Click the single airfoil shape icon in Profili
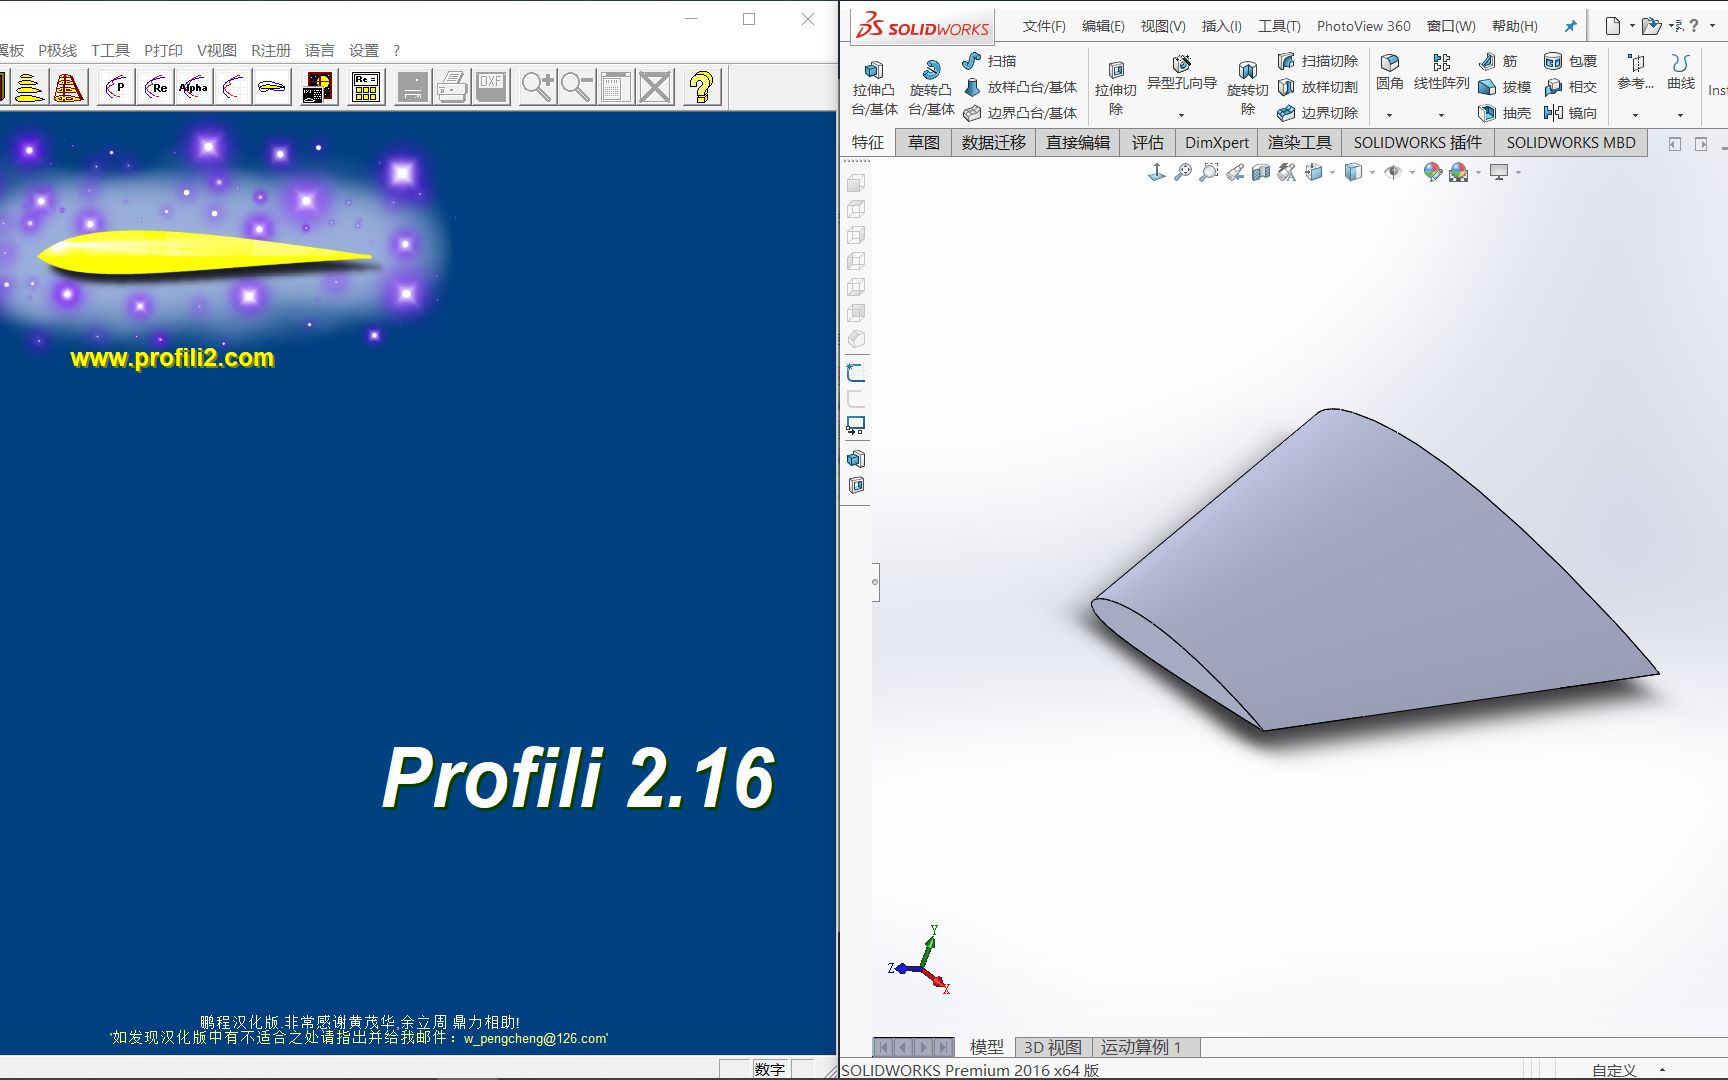The width and height of the screenshot is (1728, 1080). pyautogui.click(x=271, y=88)
